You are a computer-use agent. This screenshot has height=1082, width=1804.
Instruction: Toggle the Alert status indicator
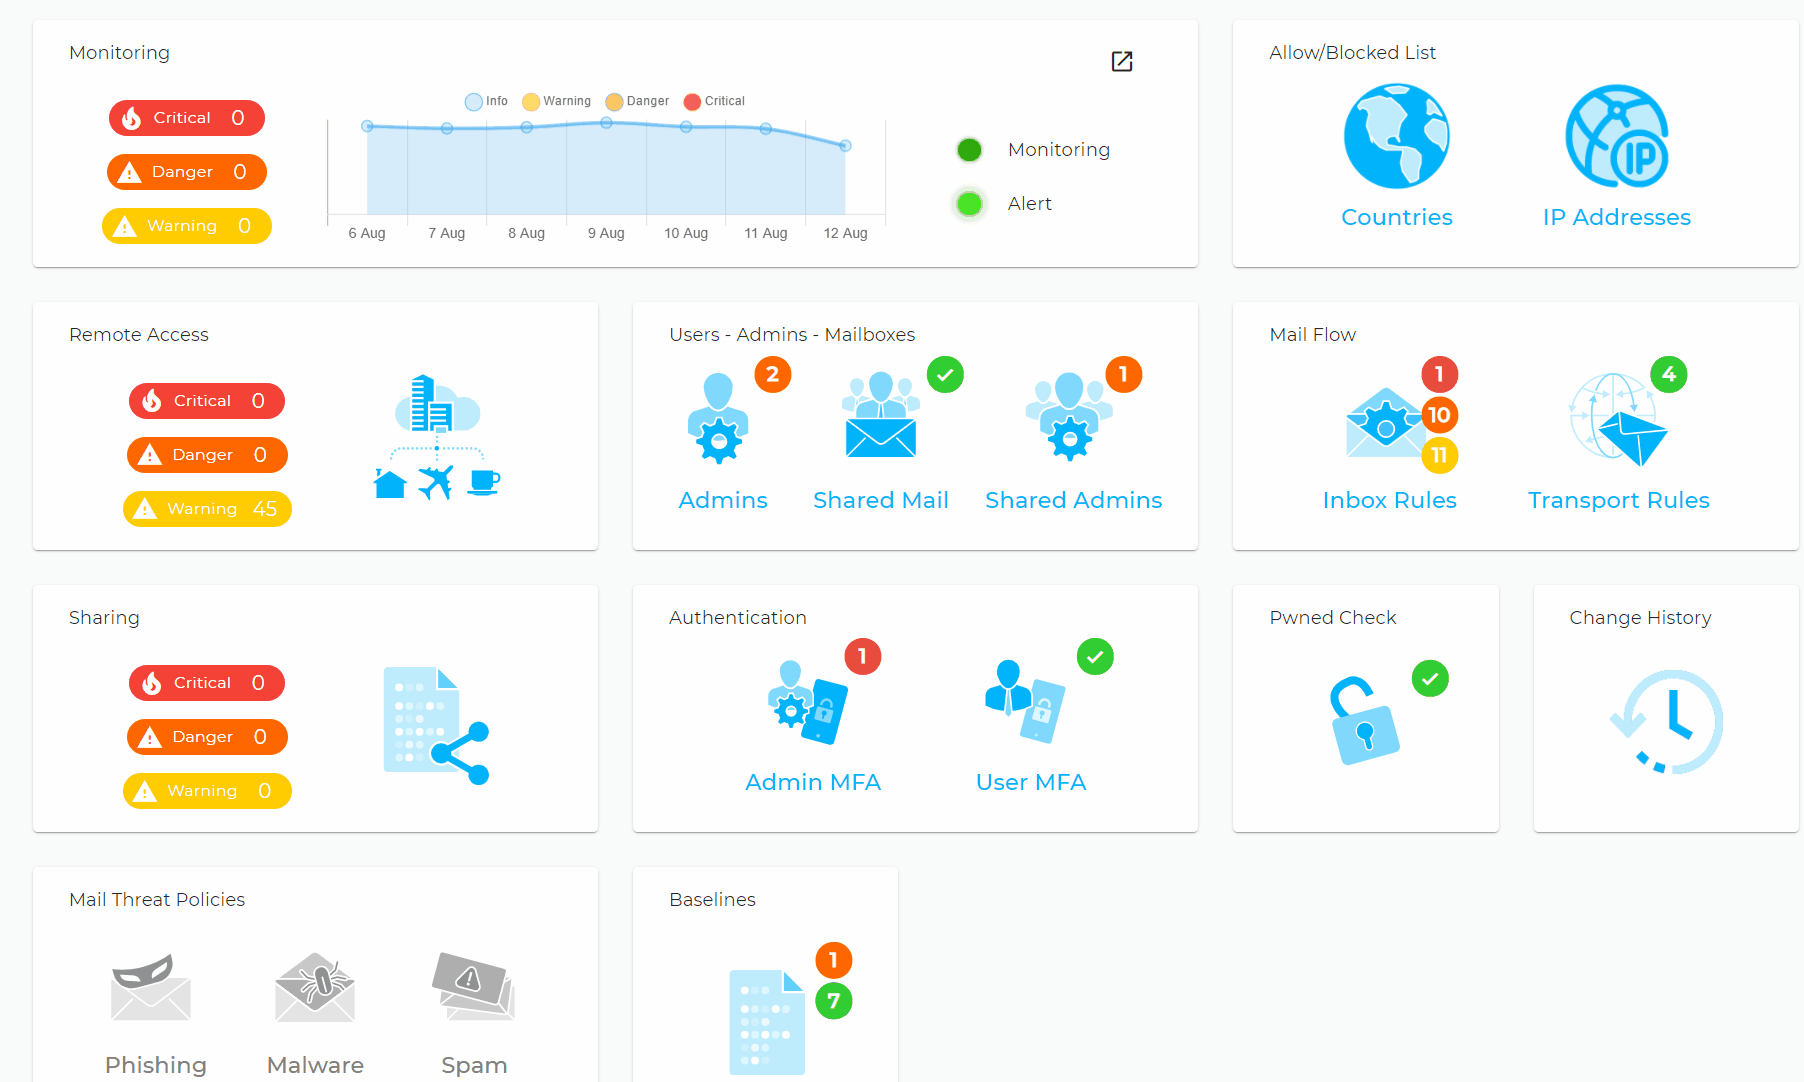click(968, 203)
